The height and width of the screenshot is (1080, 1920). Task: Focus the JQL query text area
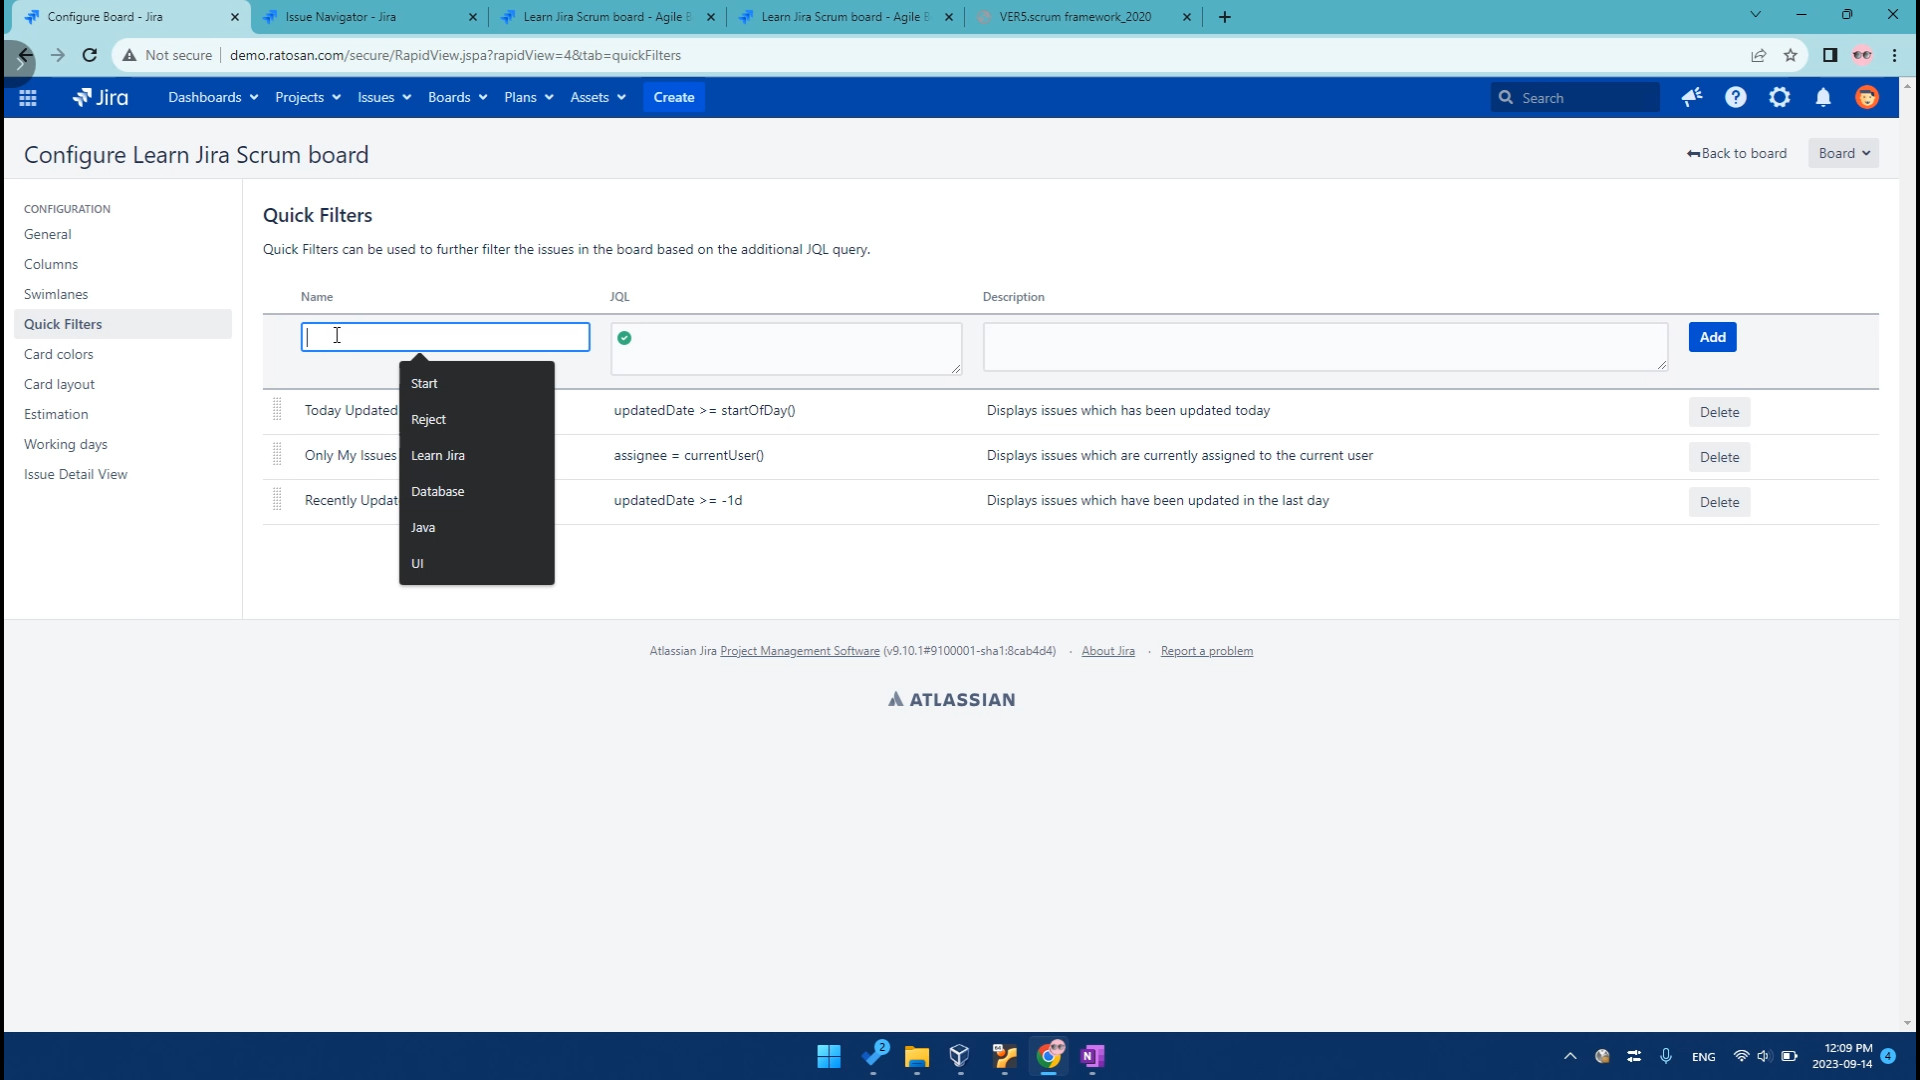(x=786, y=349)
